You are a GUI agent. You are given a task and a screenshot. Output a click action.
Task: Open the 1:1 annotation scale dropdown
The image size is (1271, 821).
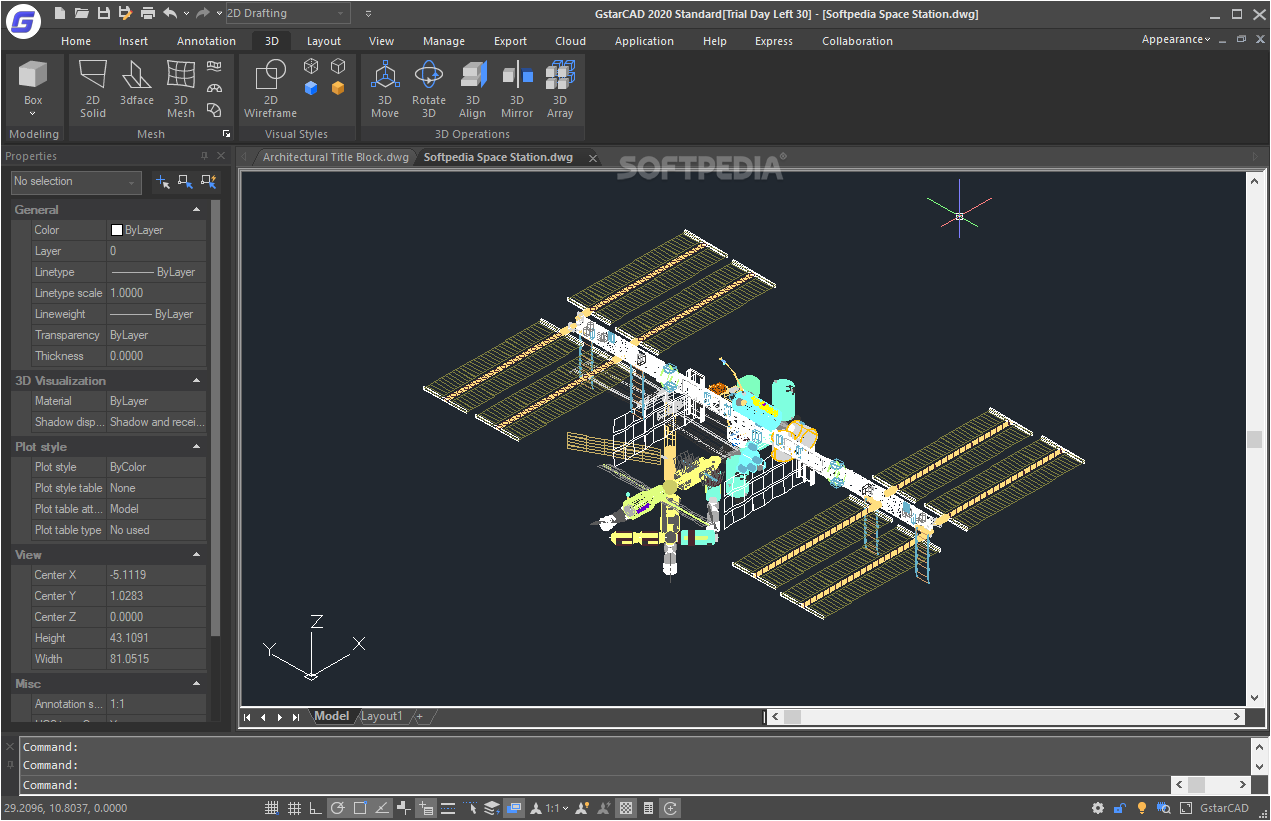[x=557, y=808]
